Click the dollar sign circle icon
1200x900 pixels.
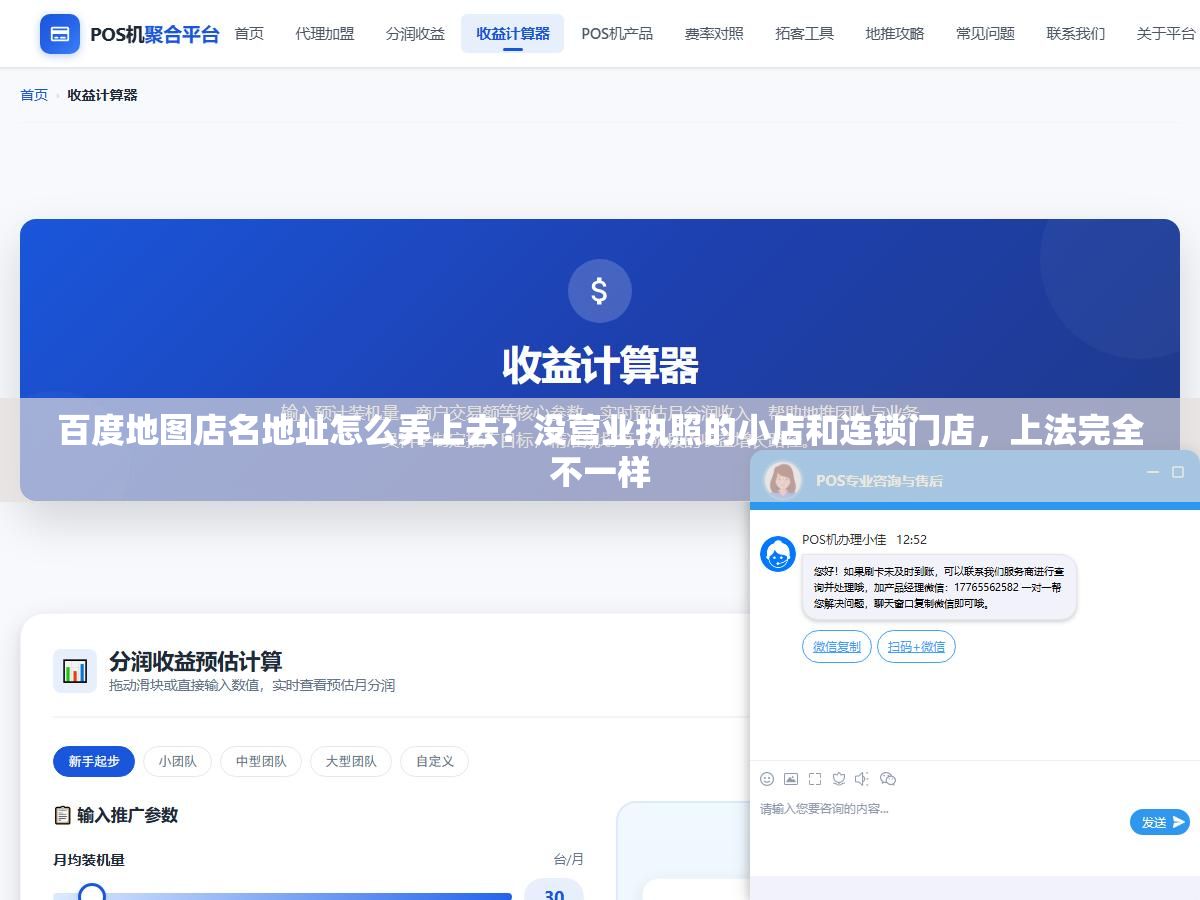(x=600, y=291)
